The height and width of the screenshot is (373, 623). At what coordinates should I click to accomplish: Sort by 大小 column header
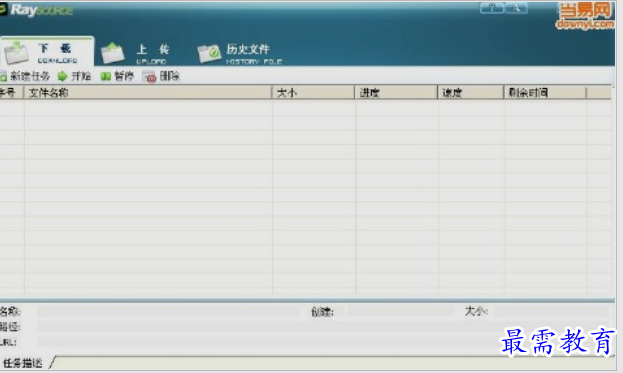pos(313,93)
